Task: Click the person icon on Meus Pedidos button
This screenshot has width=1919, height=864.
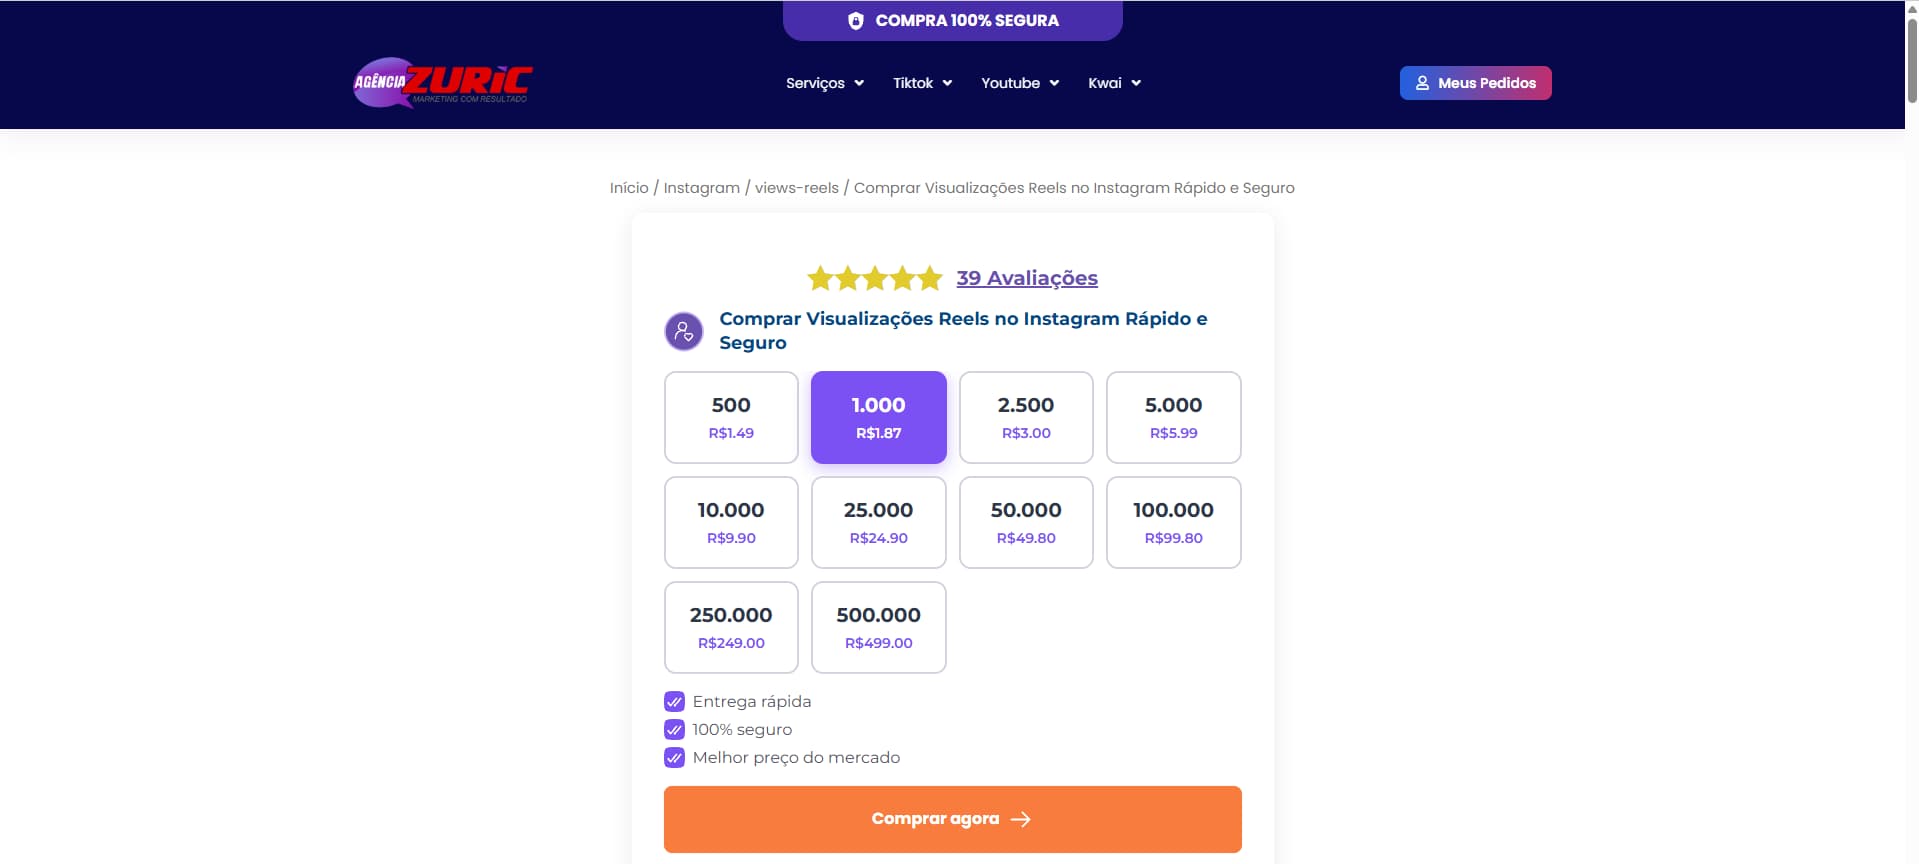Action: [x=1422, y=83]
